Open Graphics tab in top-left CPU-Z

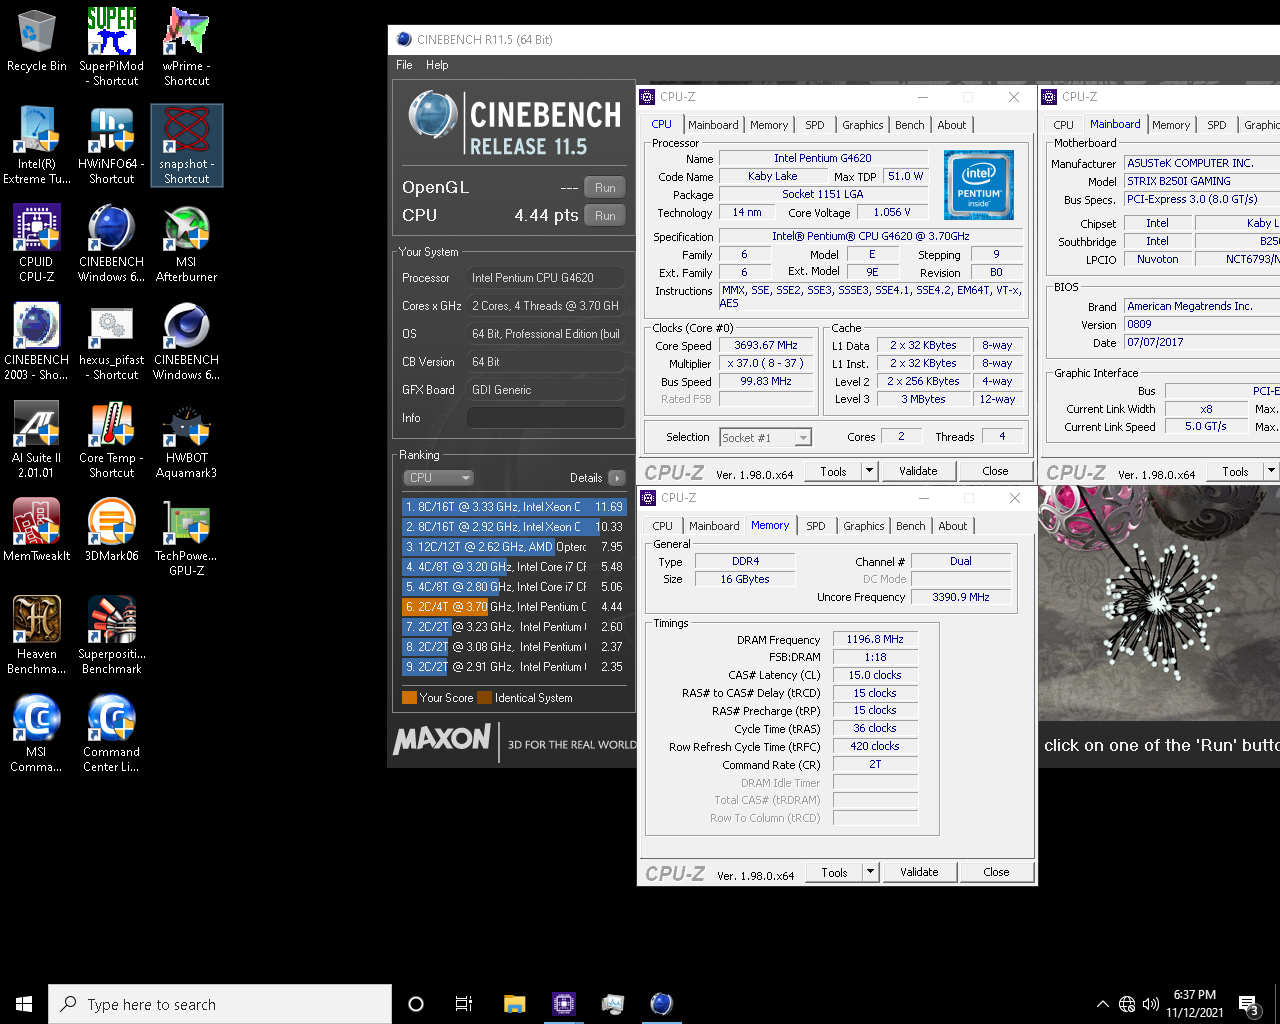pos(863,125)
